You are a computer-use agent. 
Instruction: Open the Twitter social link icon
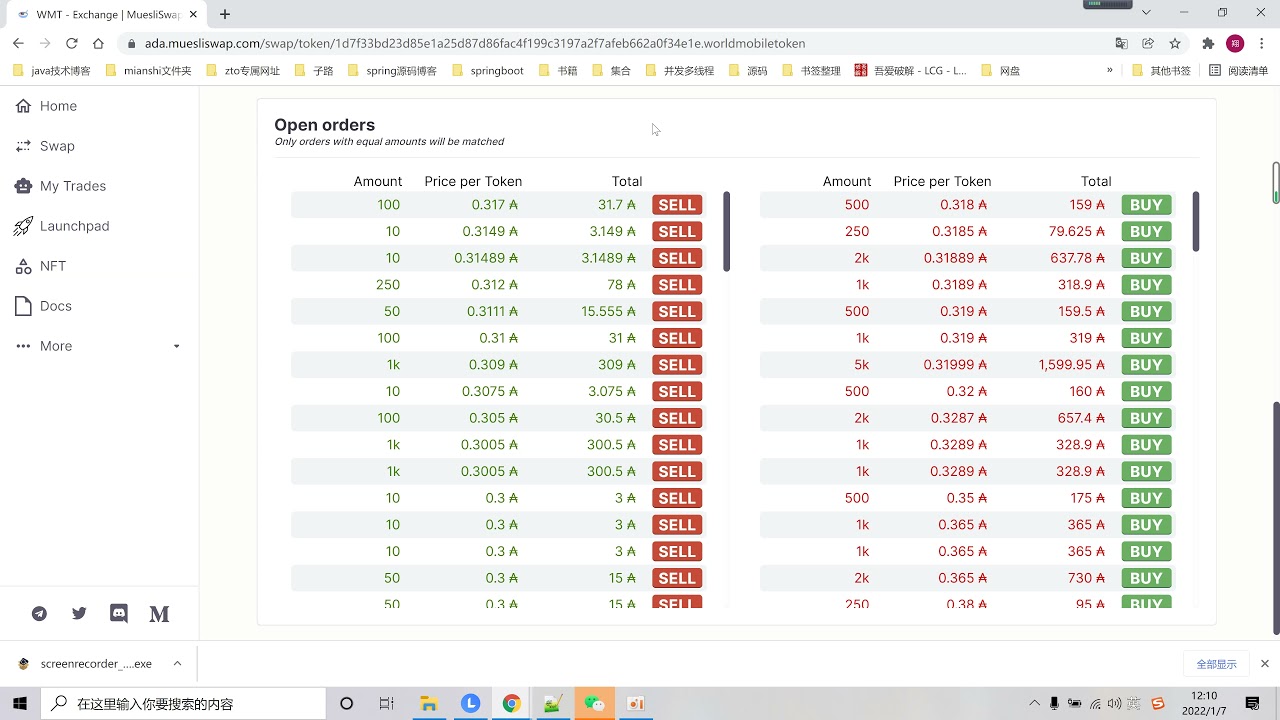click(x=79, y=614)
